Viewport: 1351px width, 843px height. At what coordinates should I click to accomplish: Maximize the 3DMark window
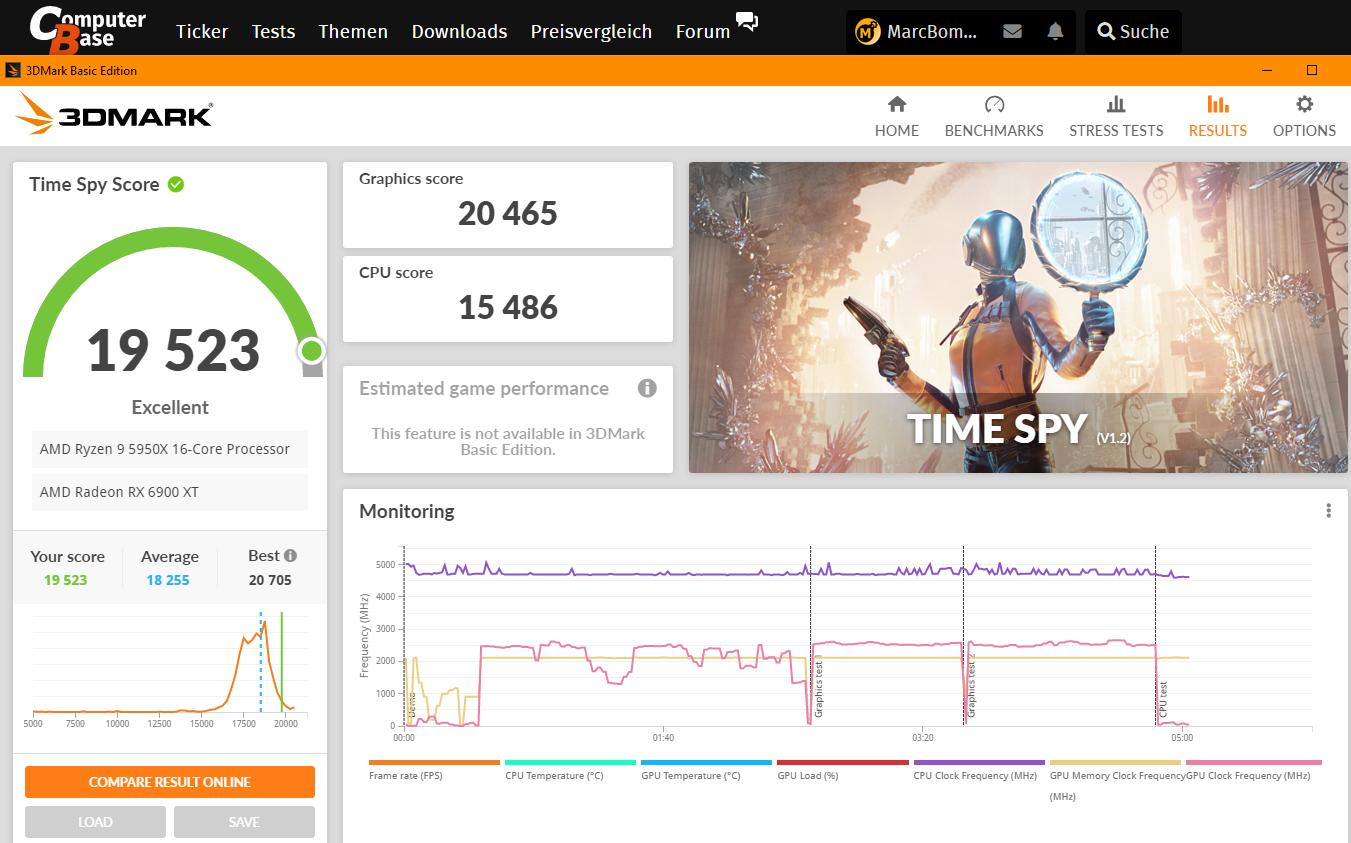[1312, 70]
